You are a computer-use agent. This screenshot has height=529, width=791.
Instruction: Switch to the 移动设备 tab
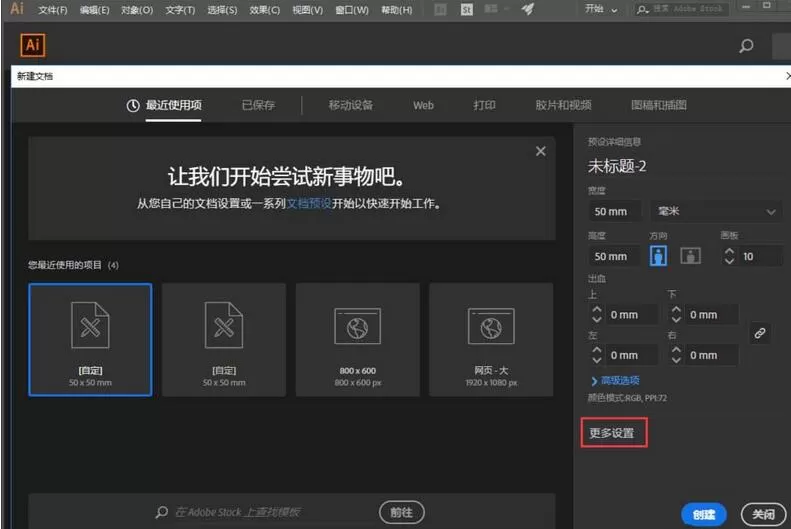[x=351, y=105]
